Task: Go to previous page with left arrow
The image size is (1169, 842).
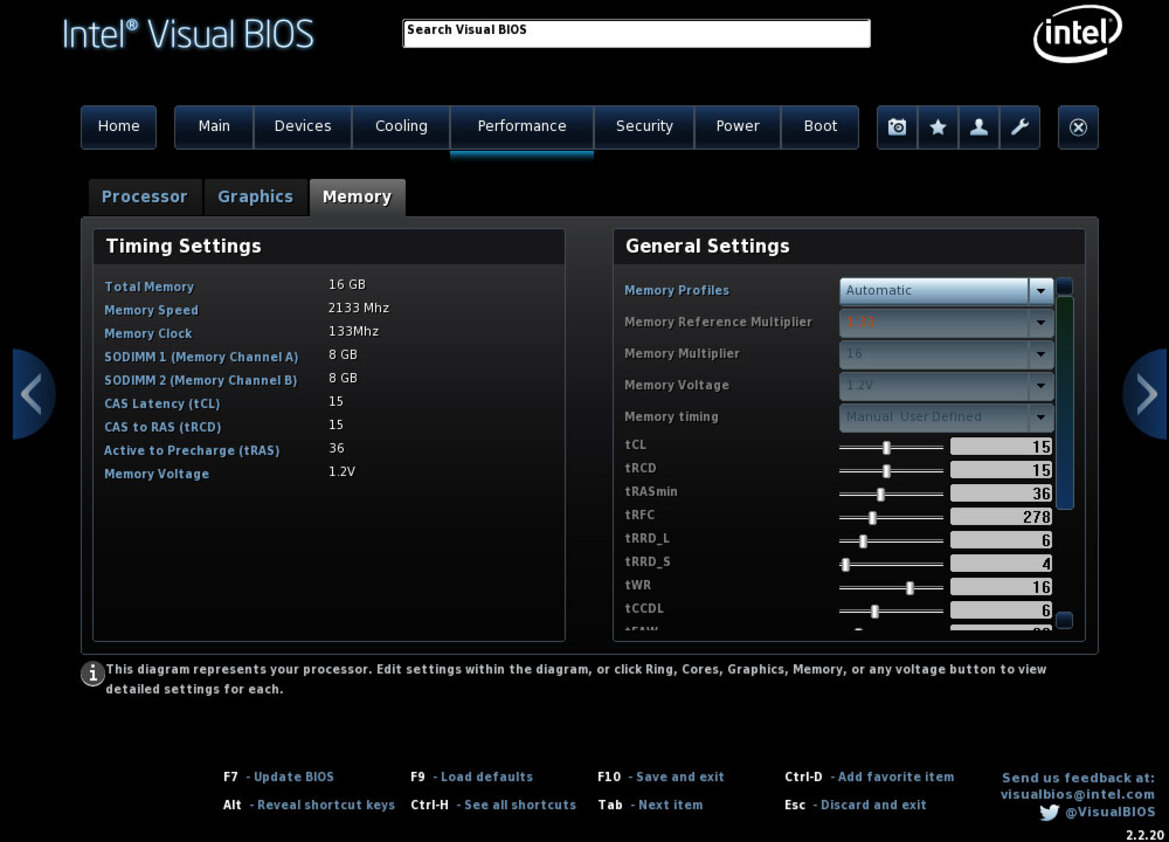Action: pyautogui.click(x=33, y=394)
